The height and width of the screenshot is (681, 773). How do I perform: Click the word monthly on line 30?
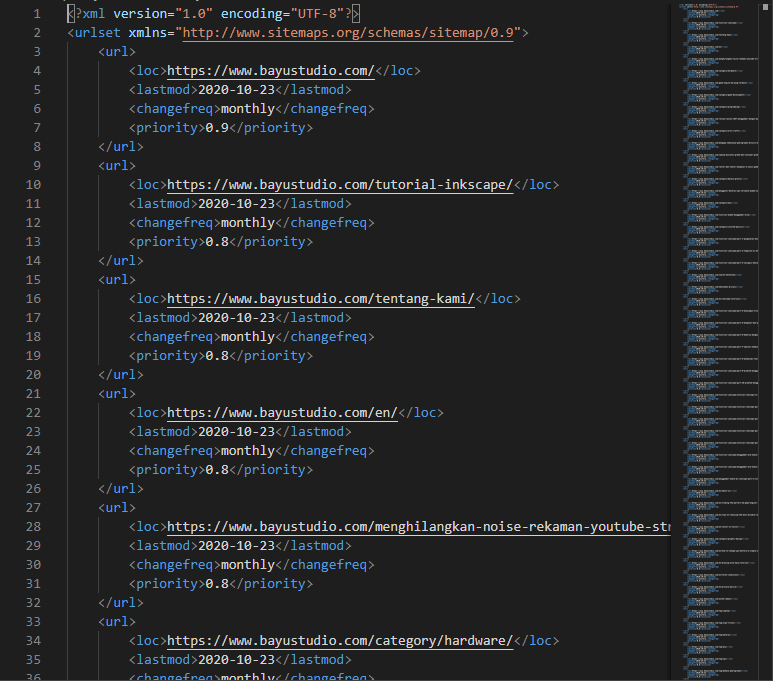248,564
